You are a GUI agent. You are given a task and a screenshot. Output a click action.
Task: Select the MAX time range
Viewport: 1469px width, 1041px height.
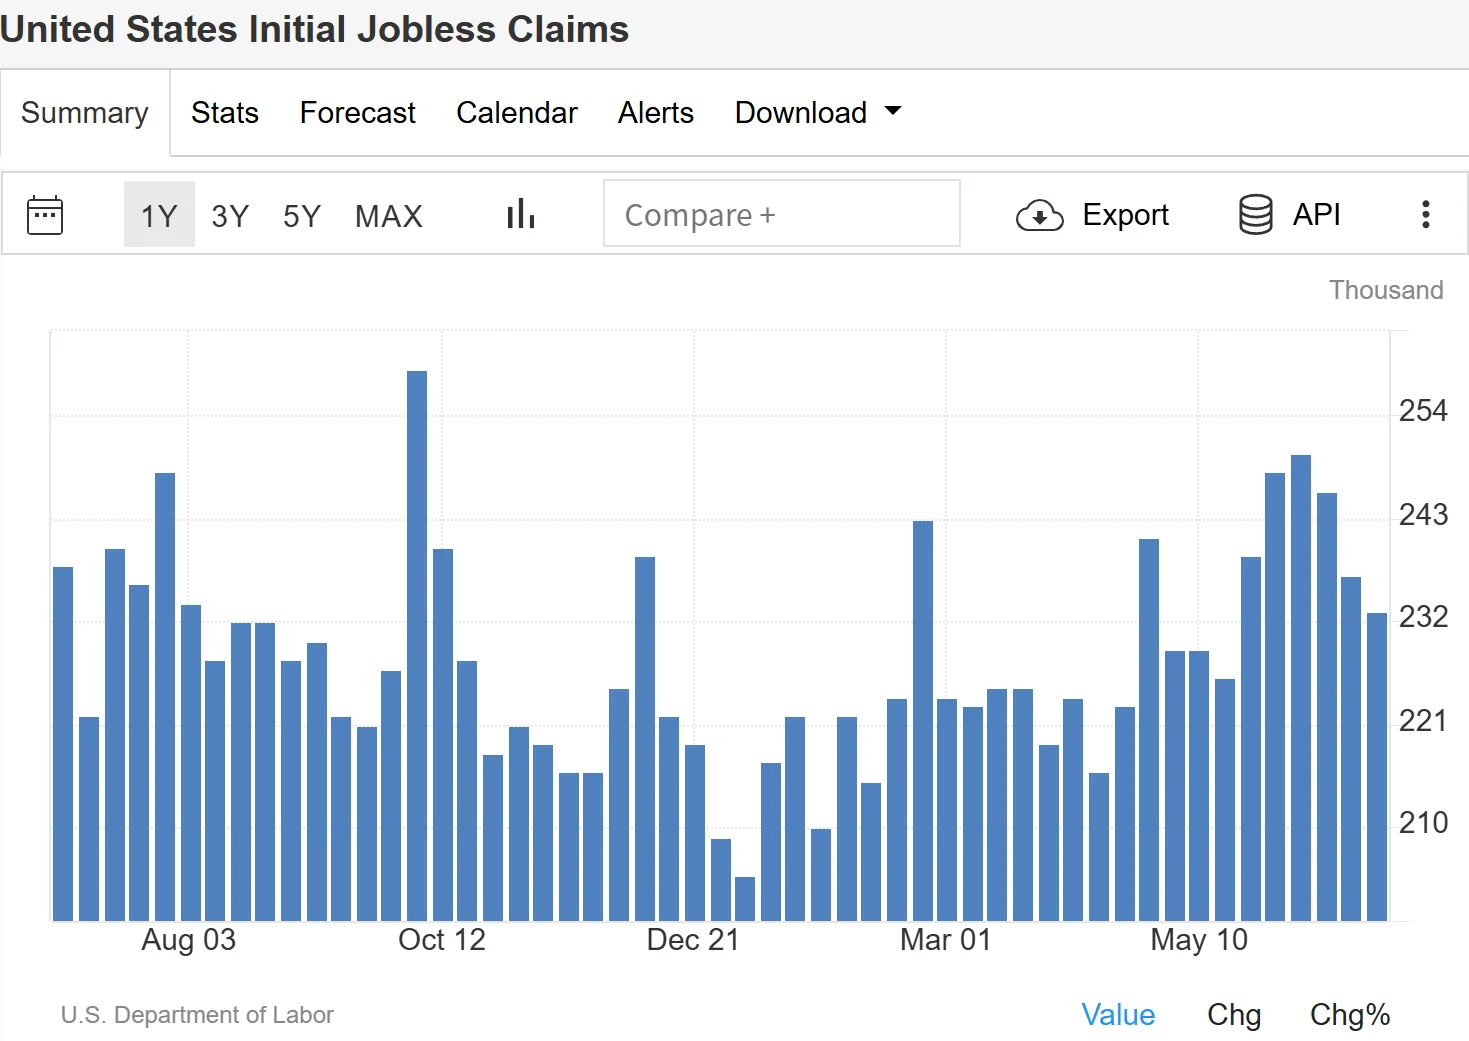point(389,215)
